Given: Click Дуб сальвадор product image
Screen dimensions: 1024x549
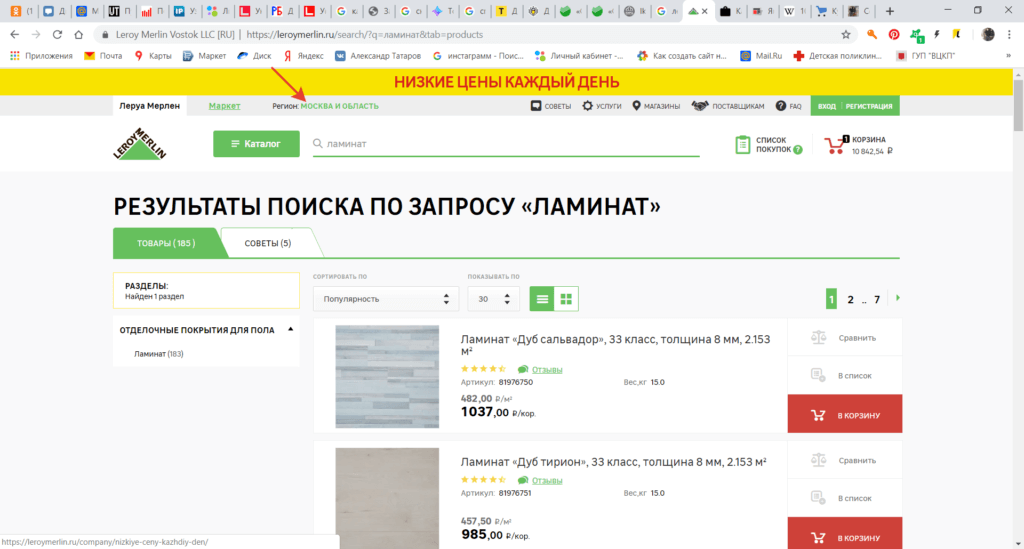Looking at the screenshot, I should click(x=387, y=377).
